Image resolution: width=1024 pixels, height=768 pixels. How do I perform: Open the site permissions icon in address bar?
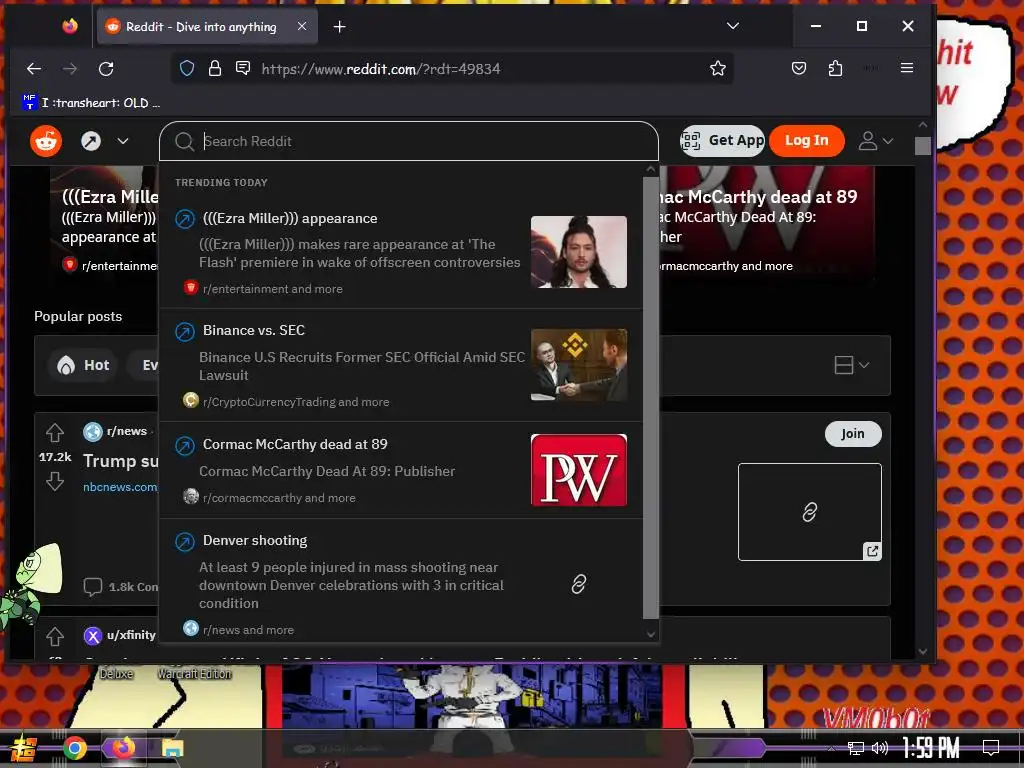point(243,68)
